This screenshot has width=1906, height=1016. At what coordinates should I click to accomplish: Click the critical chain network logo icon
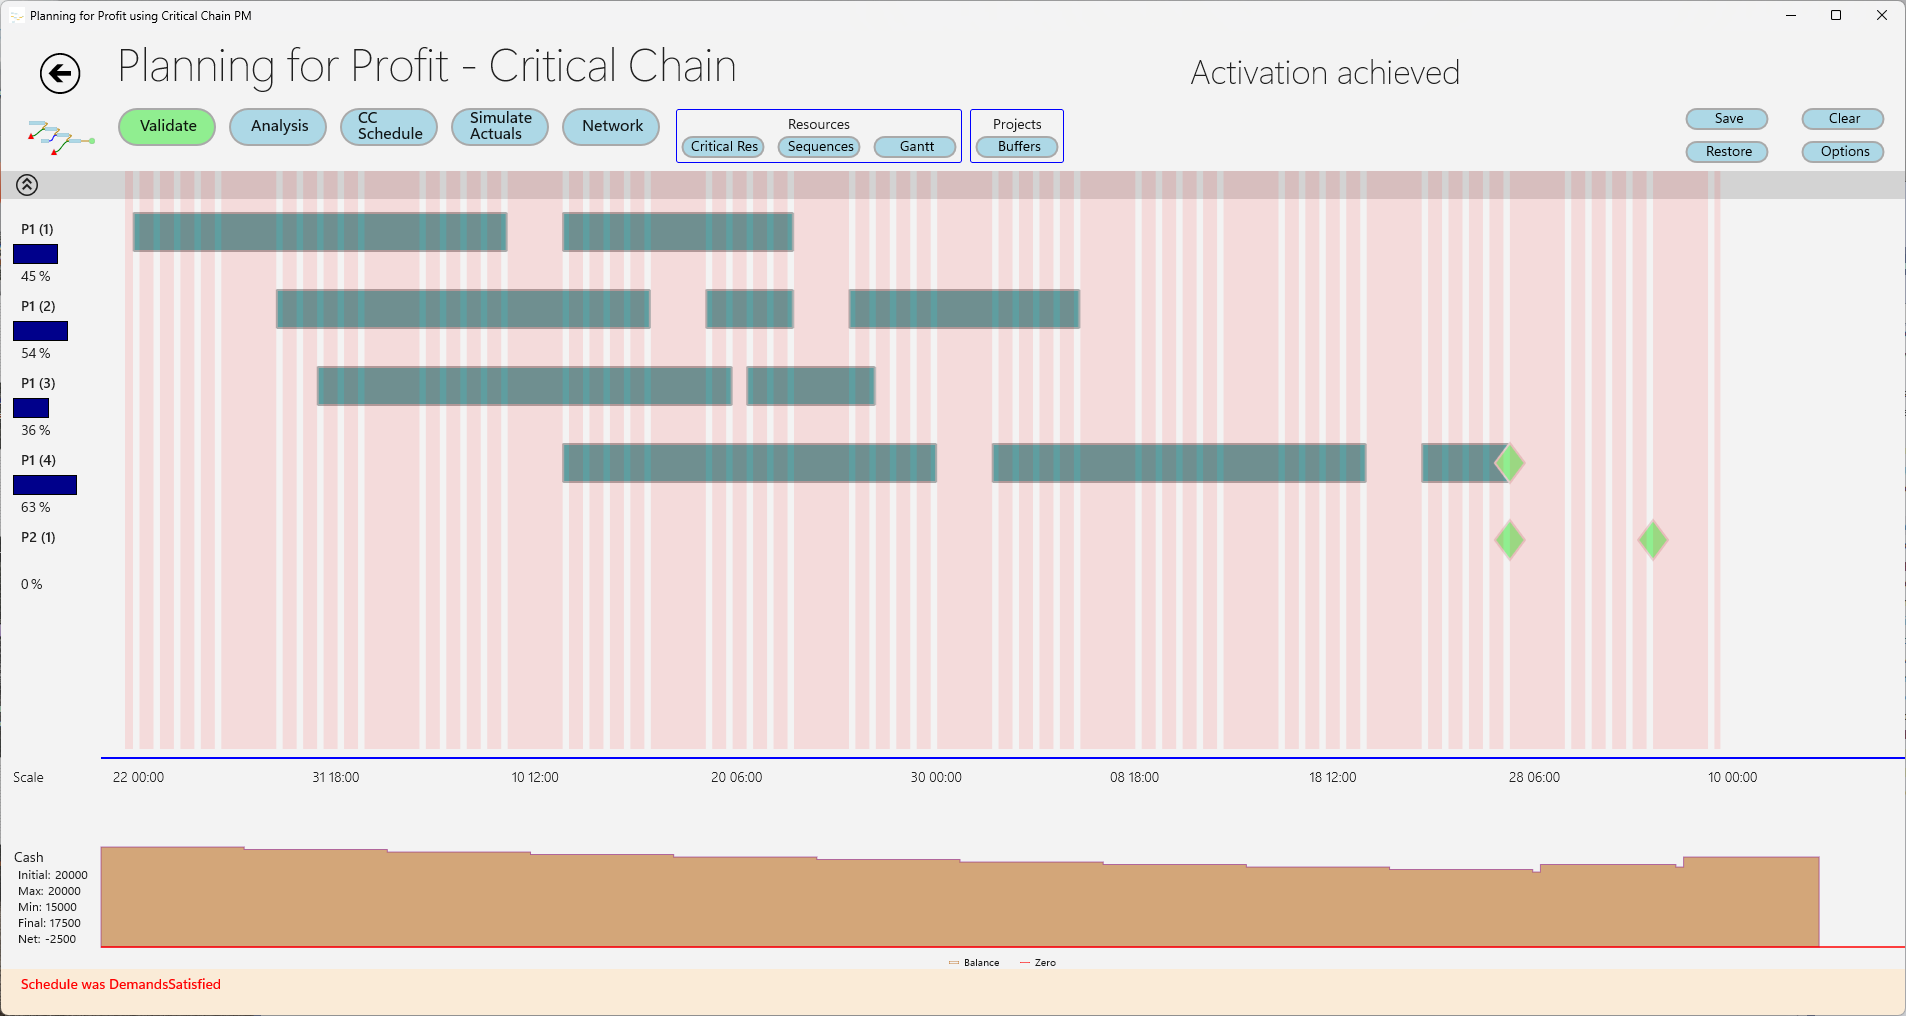(59, 137)
